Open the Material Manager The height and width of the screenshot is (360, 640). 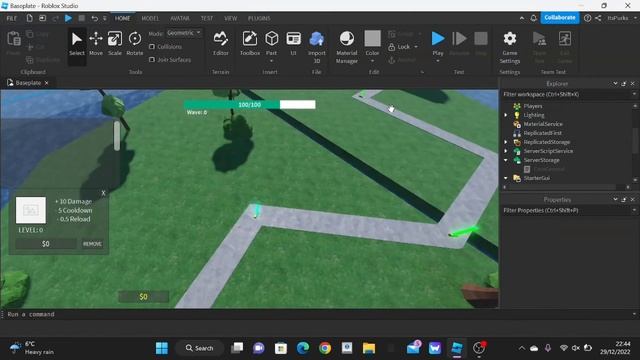pyautogui.click(x=347, y=47)
